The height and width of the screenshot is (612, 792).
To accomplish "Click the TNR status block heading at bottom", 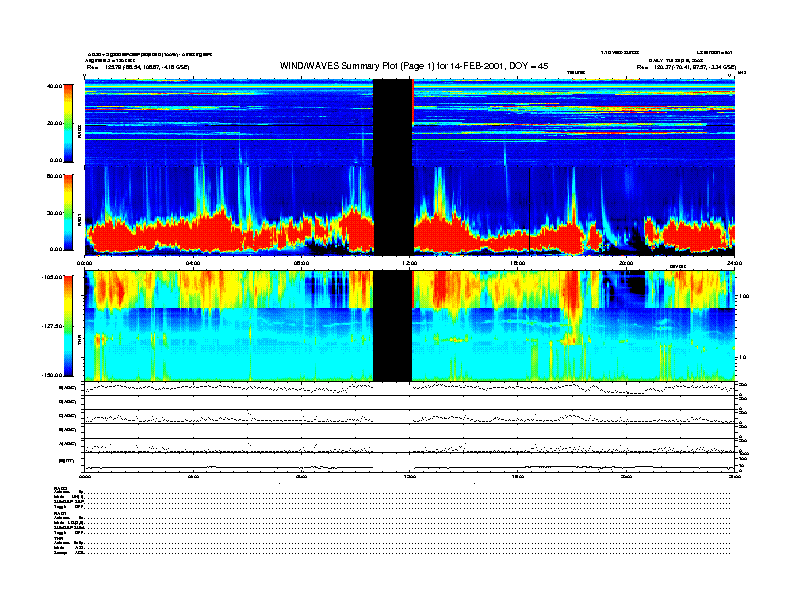I will (x=59, y=539).
